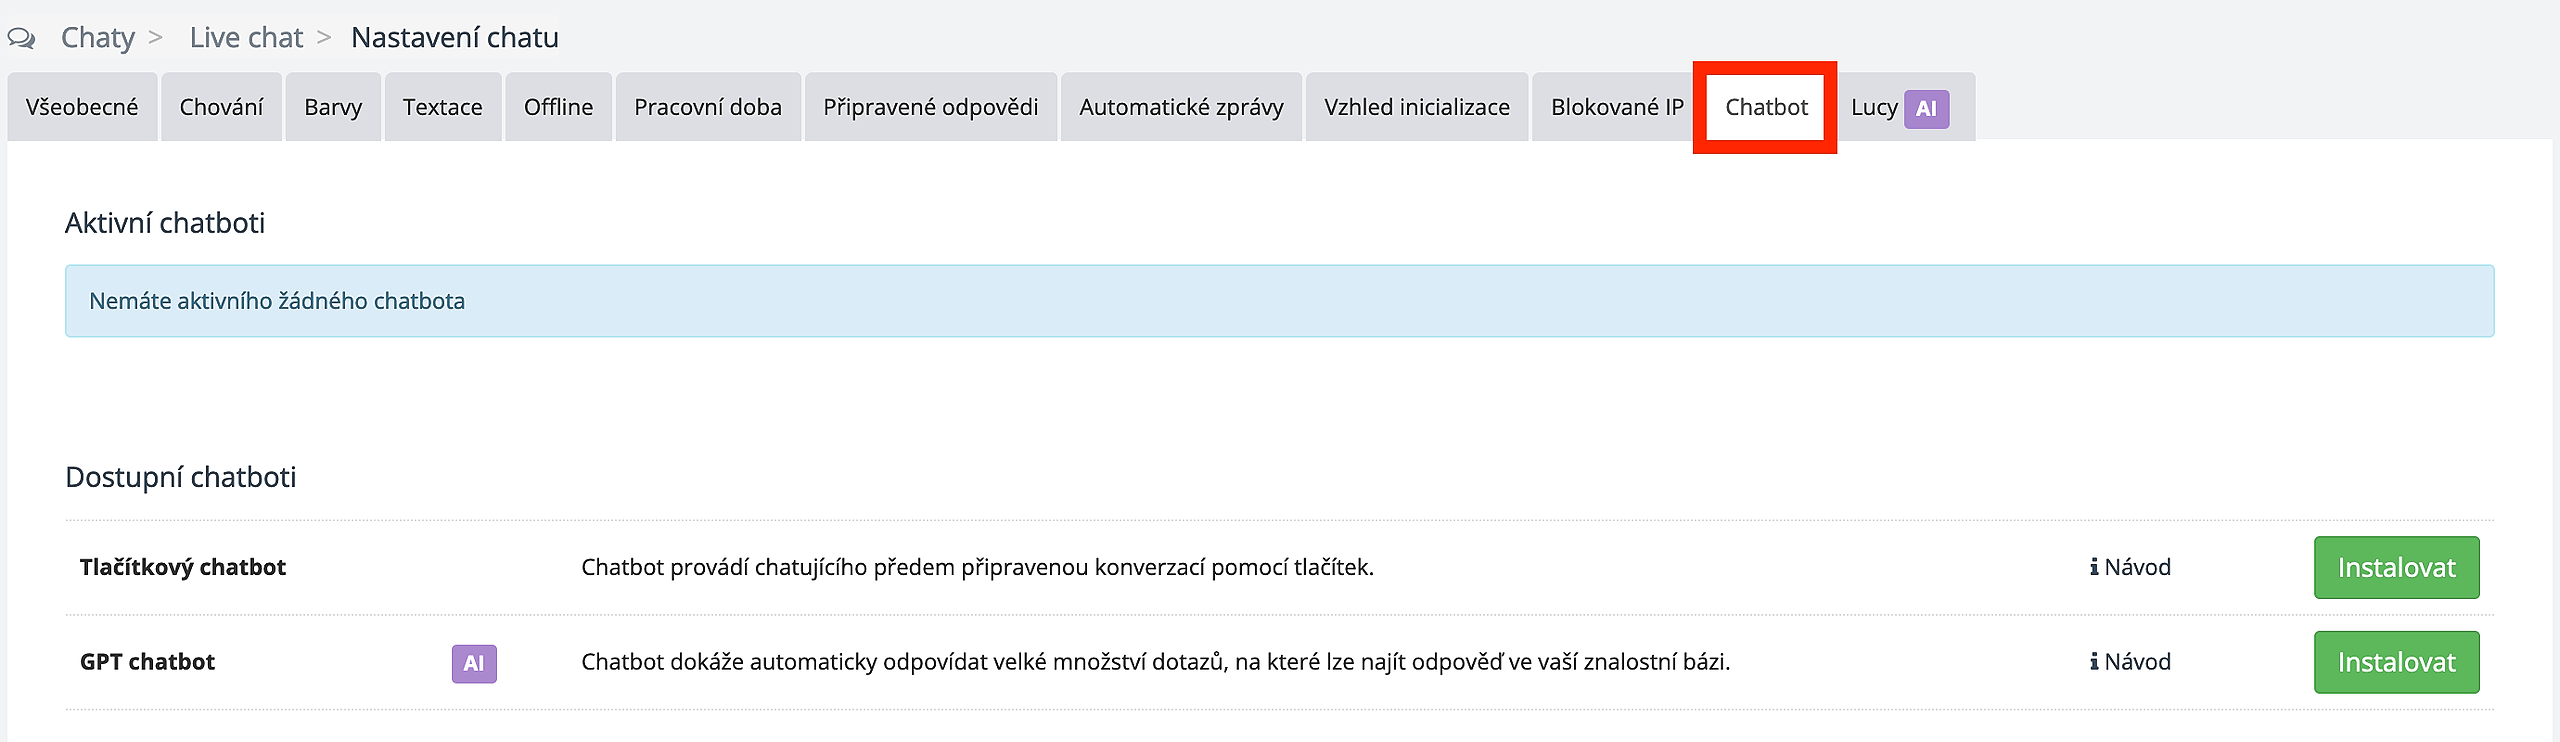Open the Blokované IP tab
2560x742 pixels.
tap(1616, 107)
